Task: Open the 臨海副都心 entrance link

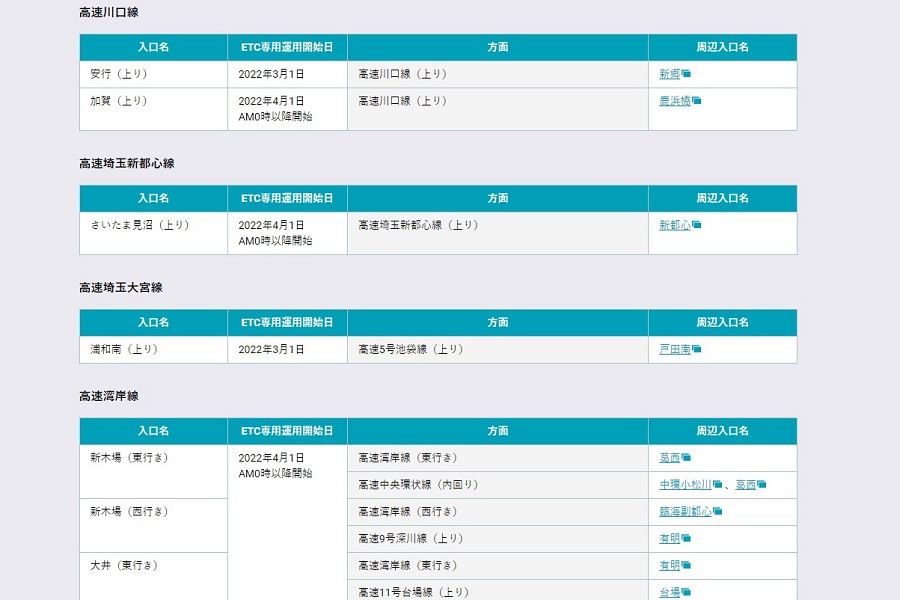Action: coord(687,510)
